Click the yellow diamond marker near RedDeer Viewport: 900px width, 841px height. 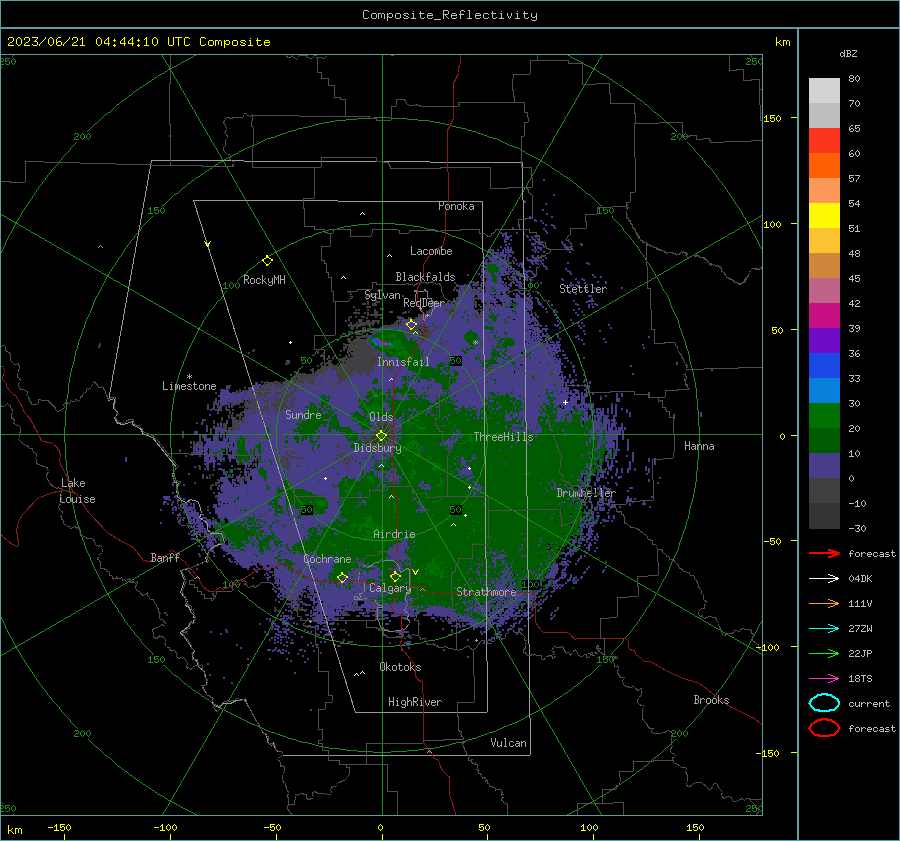pos(411,325)
